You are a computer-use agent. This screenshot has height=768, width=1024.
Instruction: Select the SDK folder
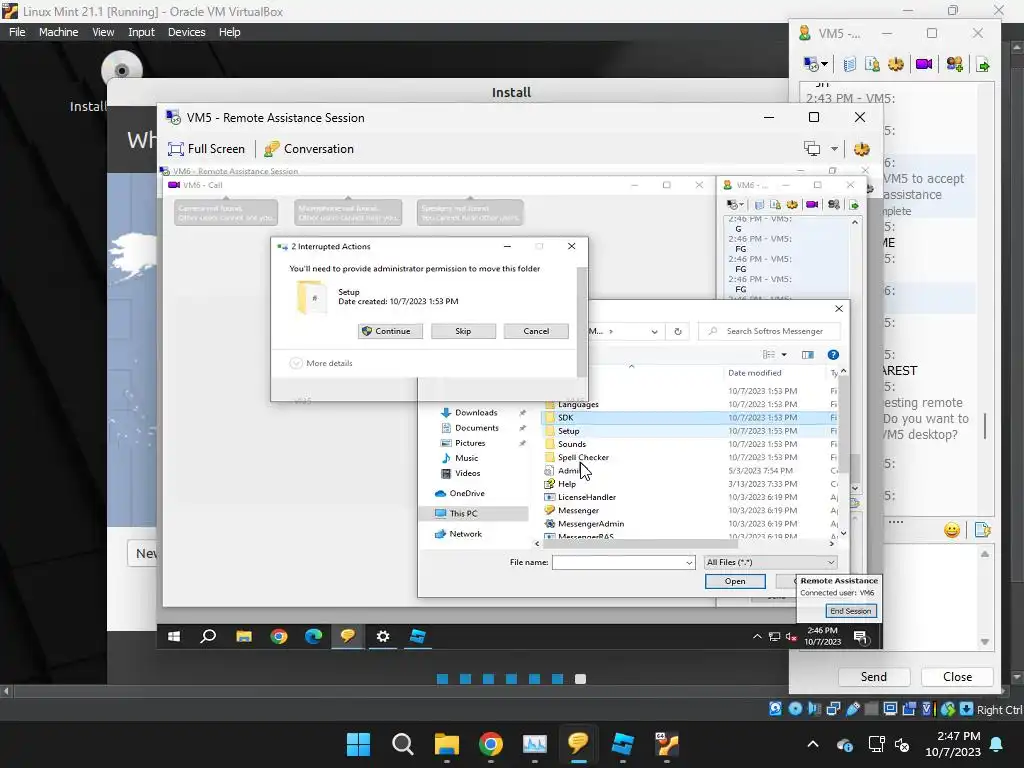566,417
